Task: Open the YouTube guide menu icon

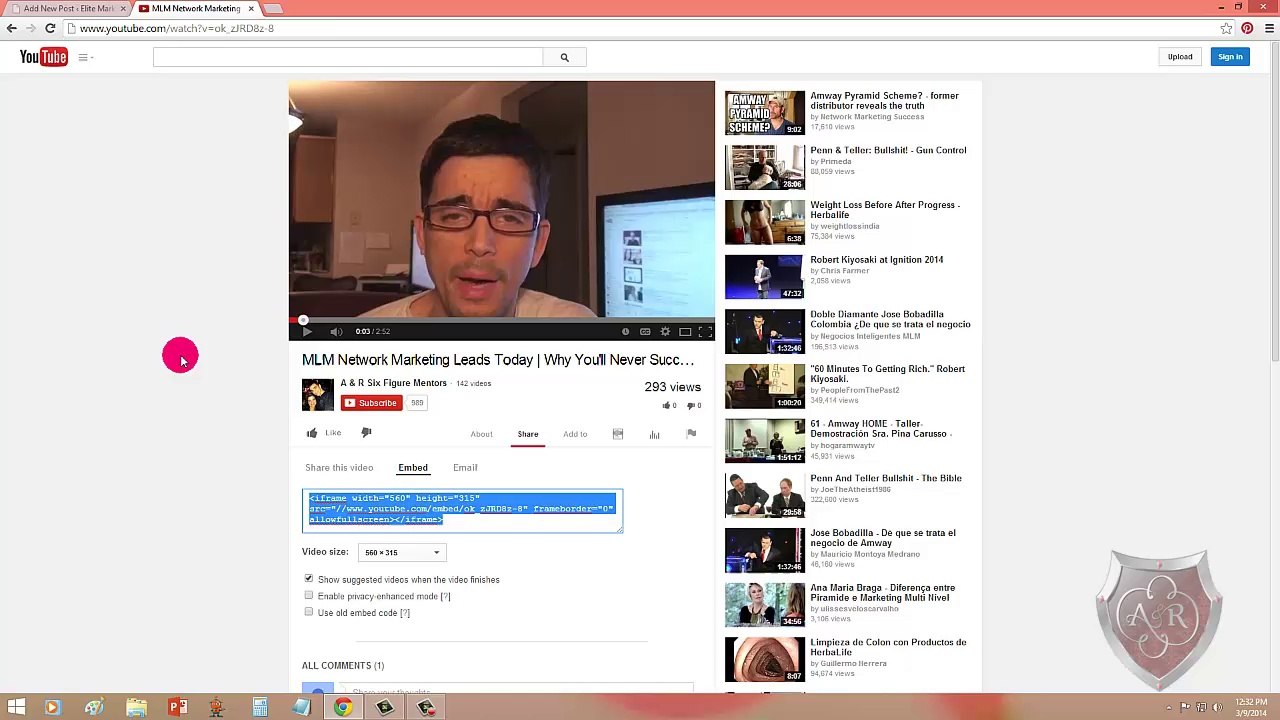Action: pyautogui.click(x=85, y=57)
